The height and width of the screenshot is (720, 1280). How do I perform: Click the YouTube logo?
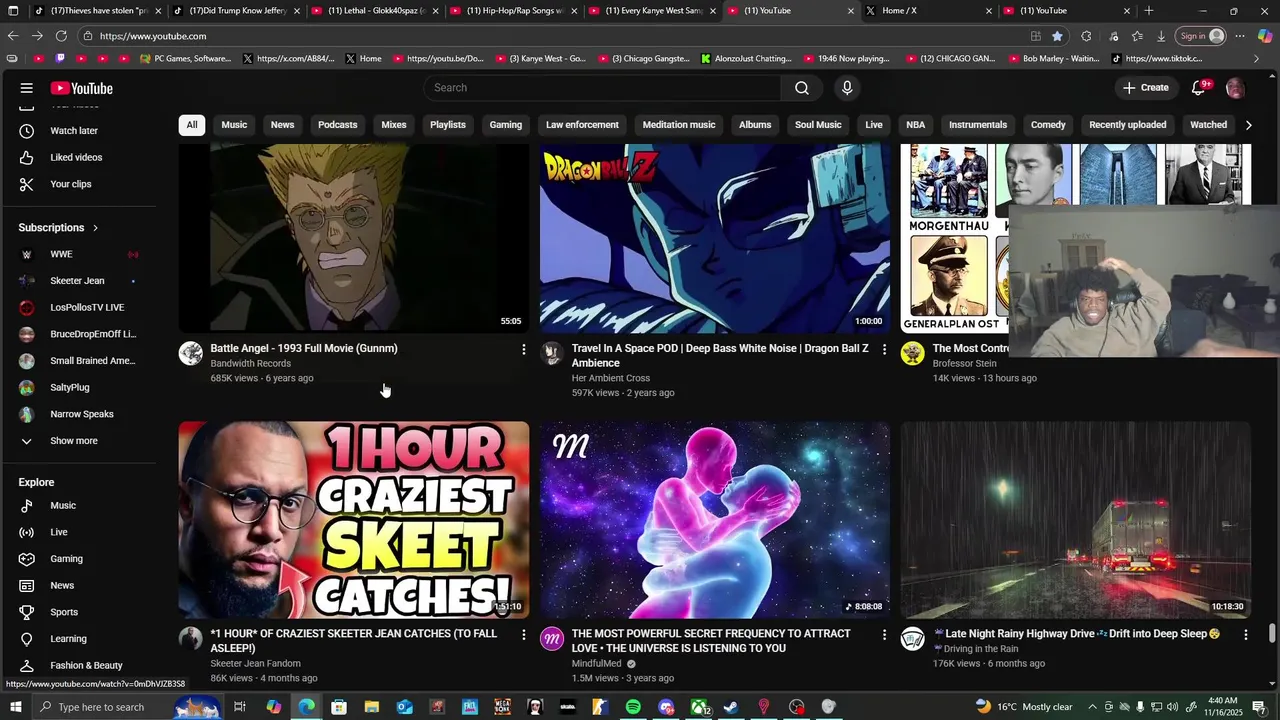(82, 88)
